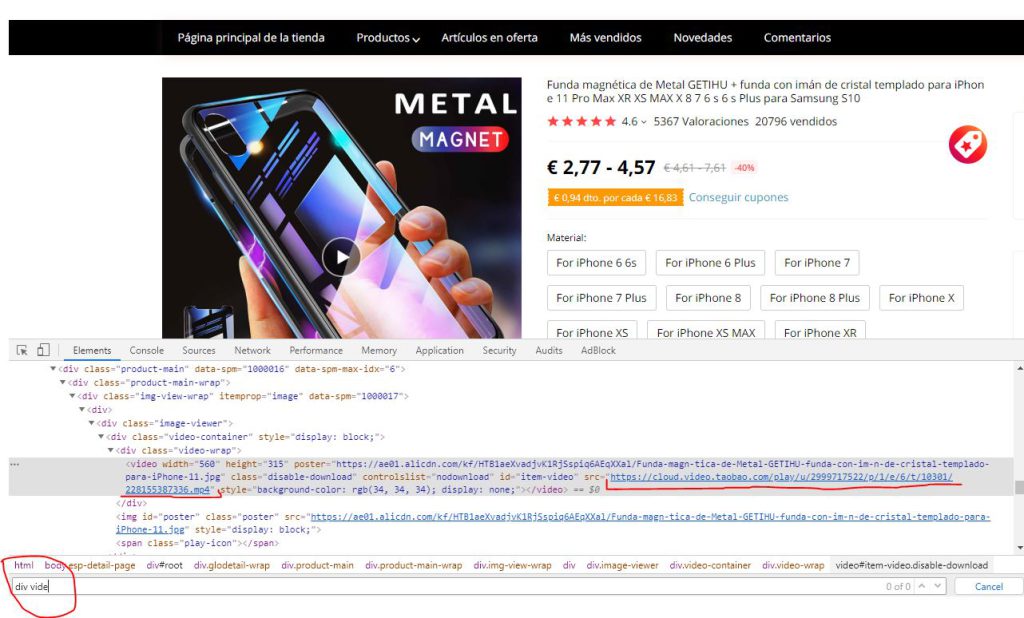Image resolution: width=1024 pixels, height=618 pixels.
Task: Click div.video-container breadcrumb
Action: [x=710, y=565]
